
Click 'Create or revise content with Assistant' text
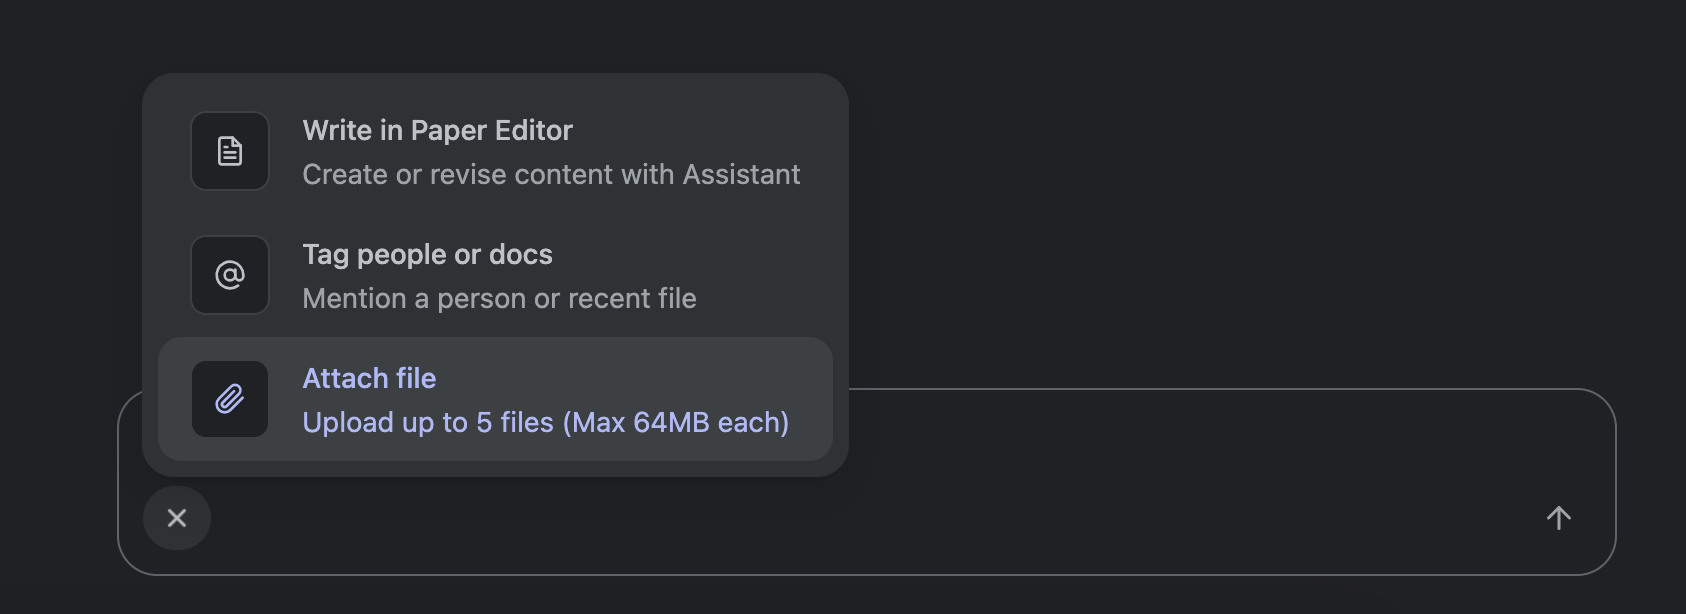click(x=551, y=175)
